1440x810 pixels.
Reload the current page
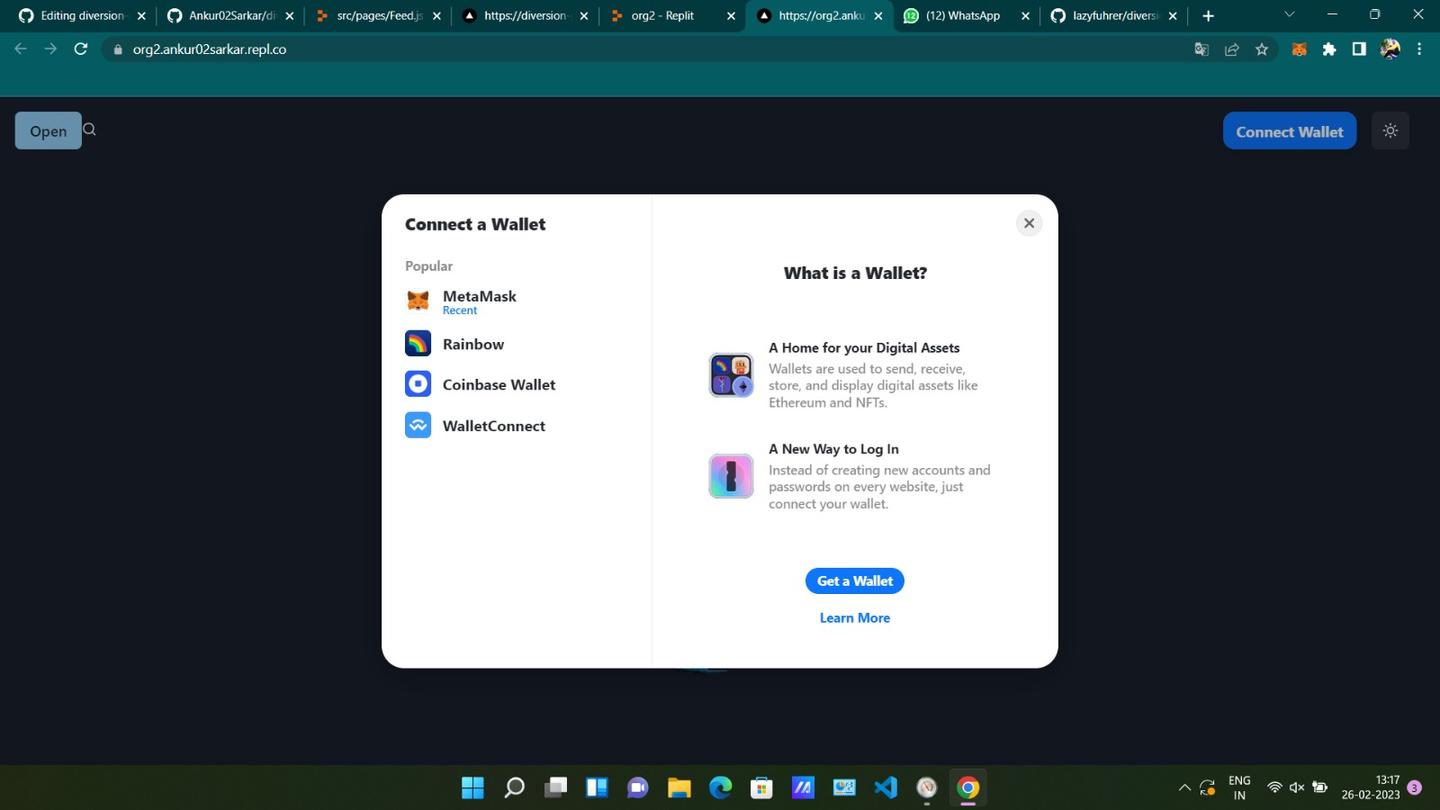pyautogui.click(x=81, y=49)
